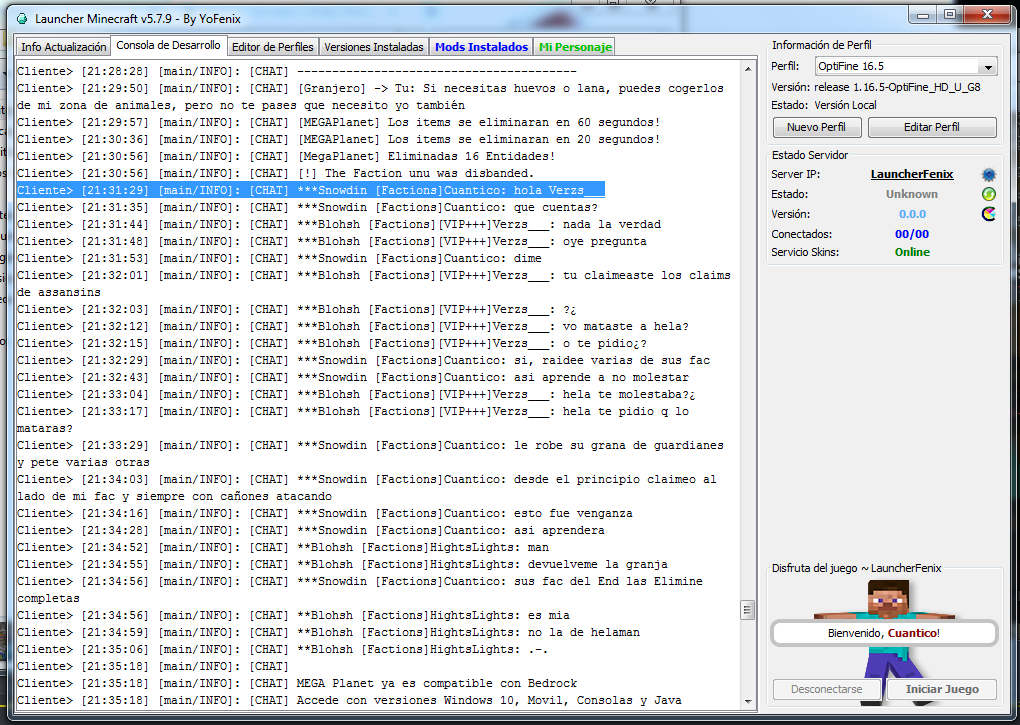The width and height of the screenshot is (1020, 725).
Task: Select the Mods Instalados tab
Action: (x=481, y=47)
